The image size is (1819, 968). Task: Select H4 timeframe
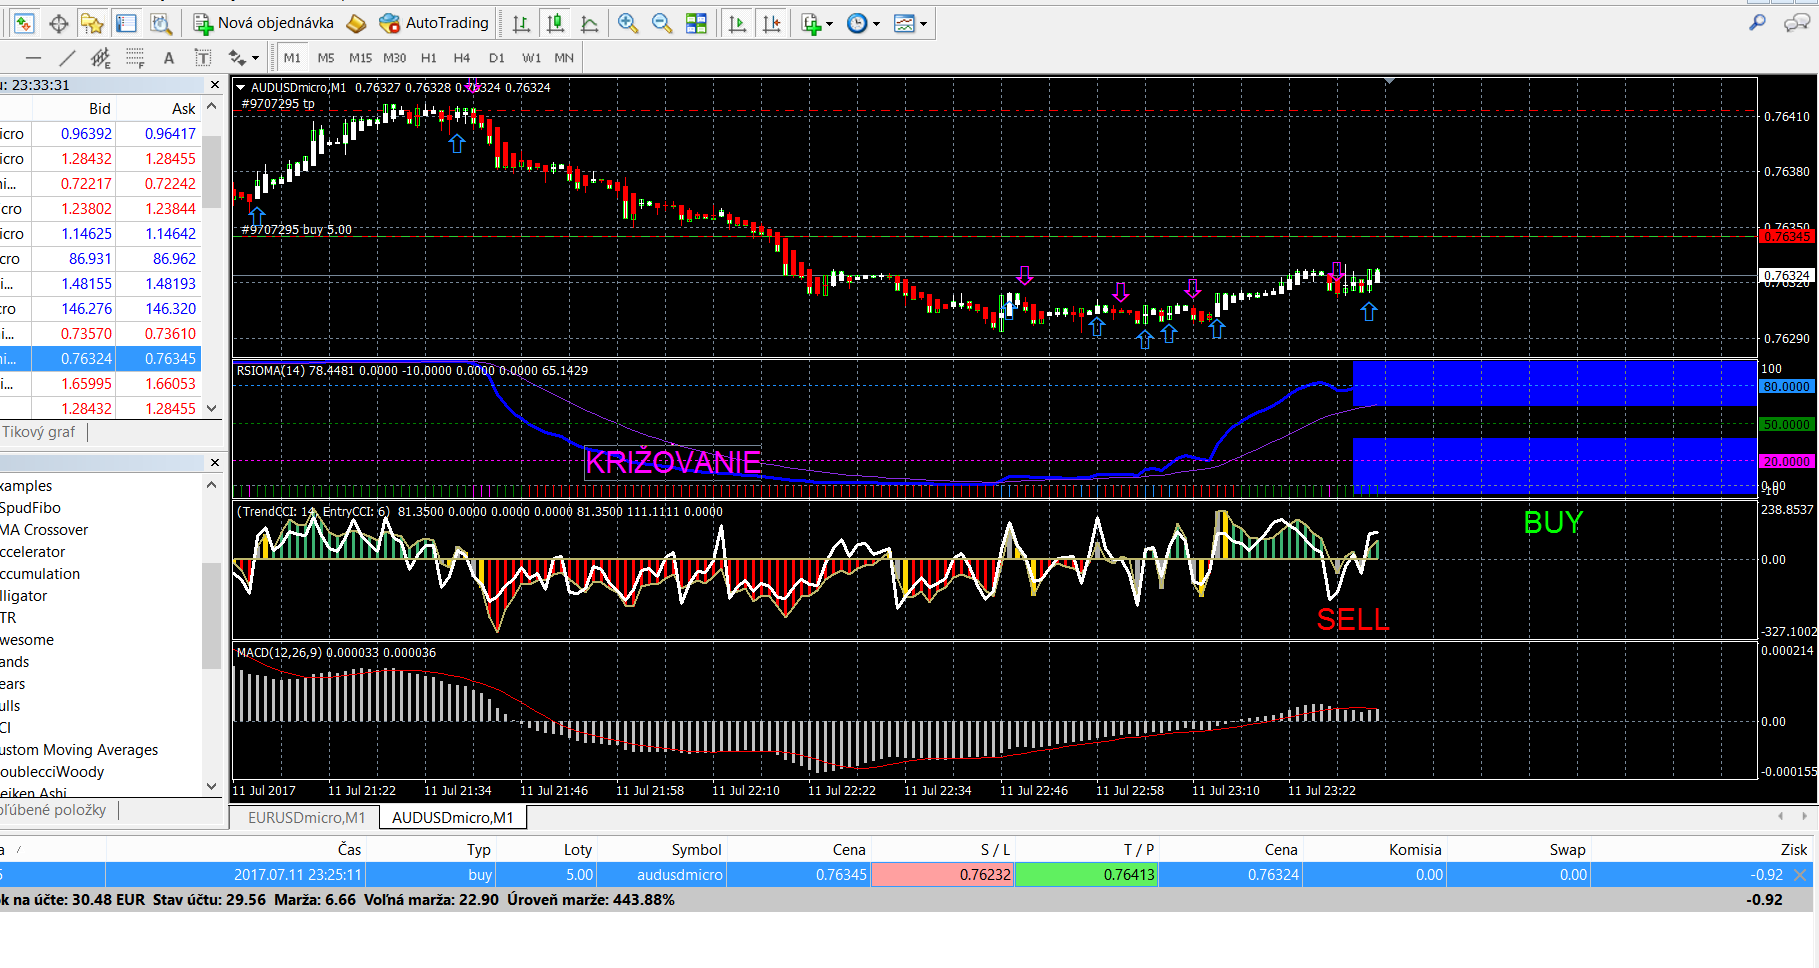462,58
